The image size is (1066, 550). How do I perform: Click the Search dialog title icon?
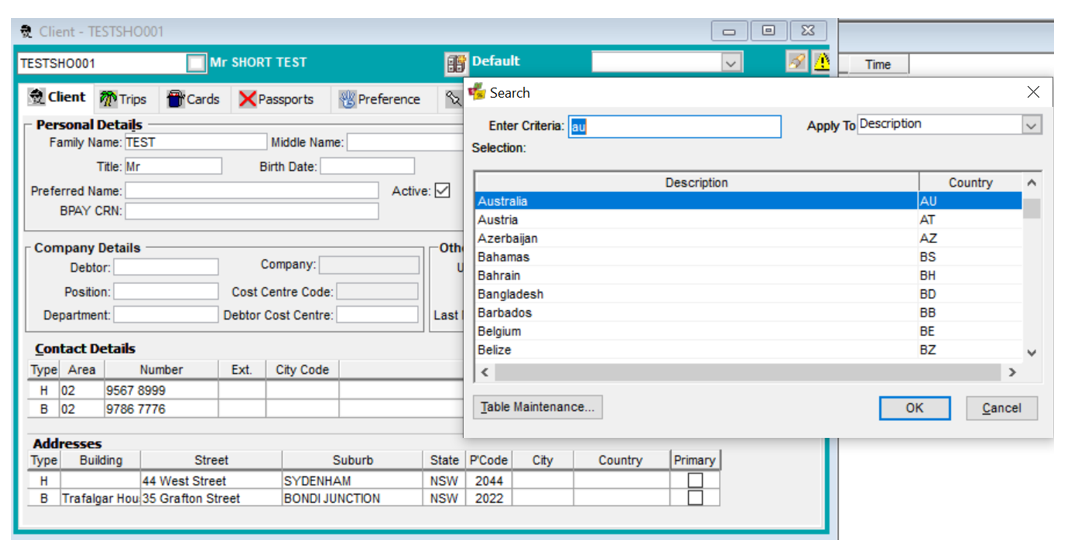477,92
